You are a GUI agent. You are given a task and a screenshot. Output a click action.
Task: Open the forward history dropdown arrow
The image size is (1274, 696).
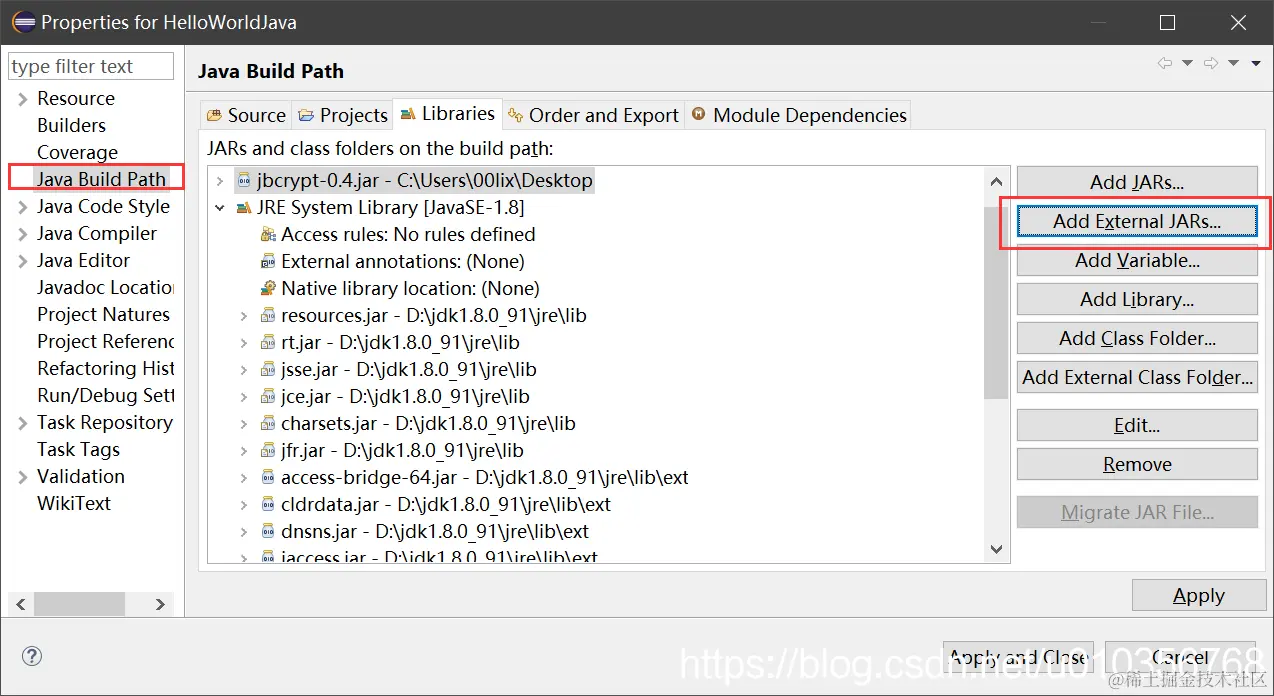click(x=1234, y=63)
